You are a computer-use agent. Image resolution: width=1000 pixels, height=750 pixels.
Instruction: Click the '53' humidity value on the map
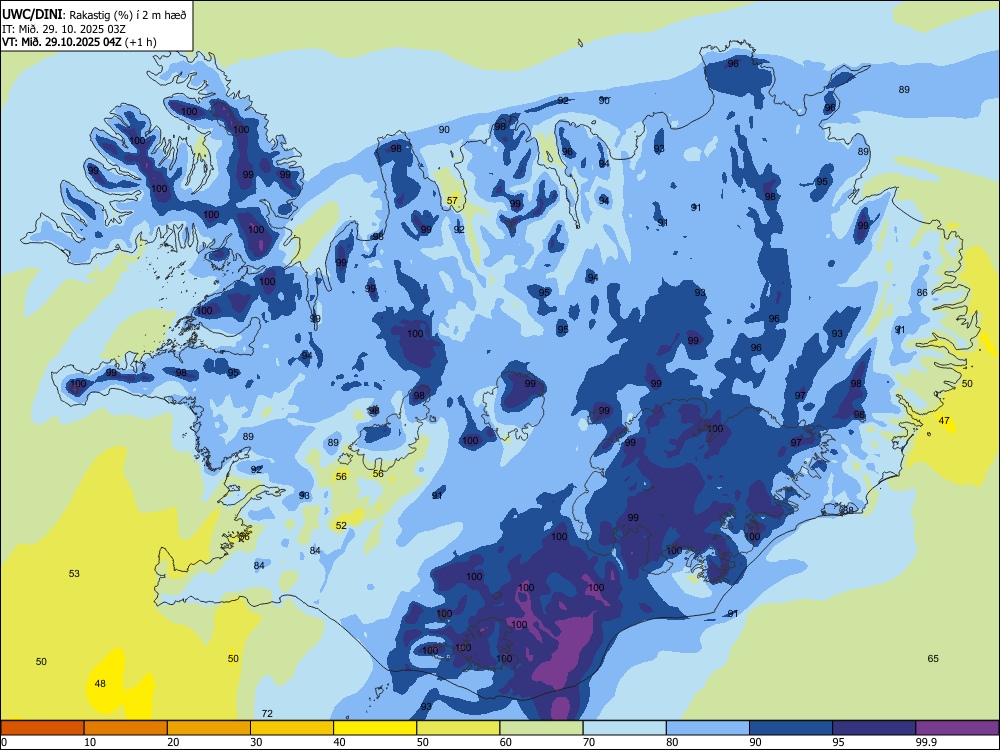tap(74, 573)
